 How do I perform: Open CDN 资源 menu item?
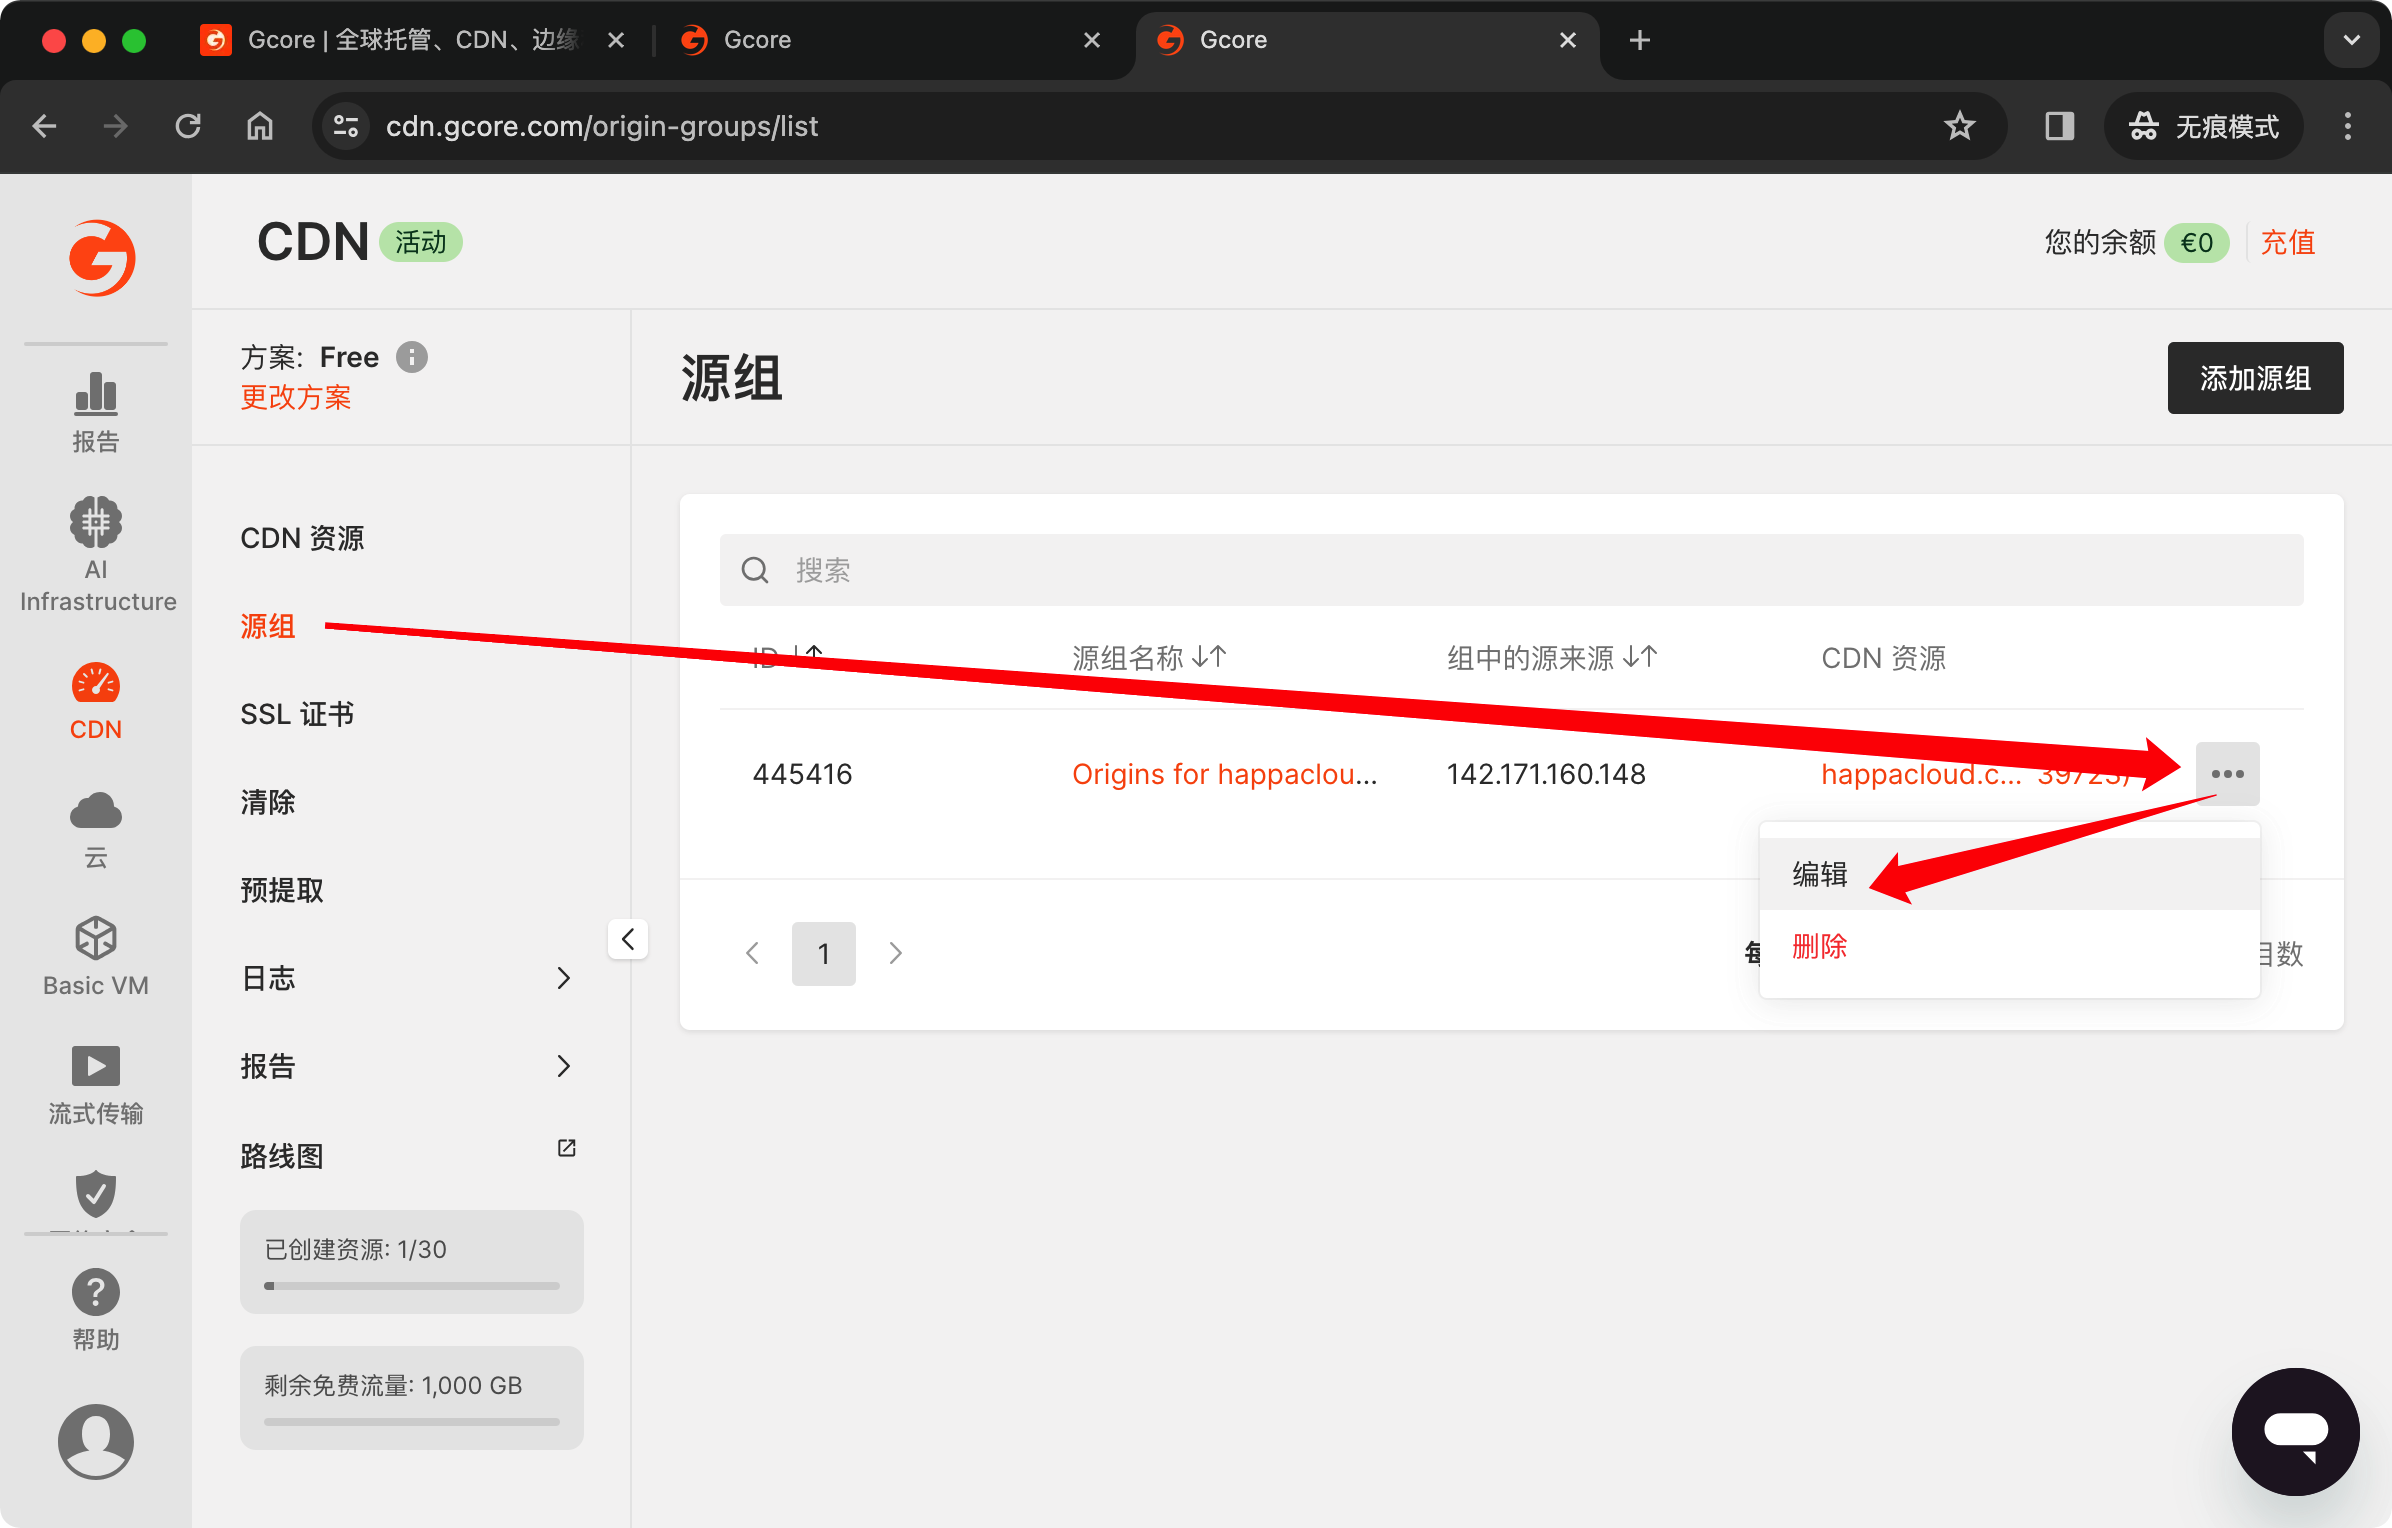coord(302,538)
